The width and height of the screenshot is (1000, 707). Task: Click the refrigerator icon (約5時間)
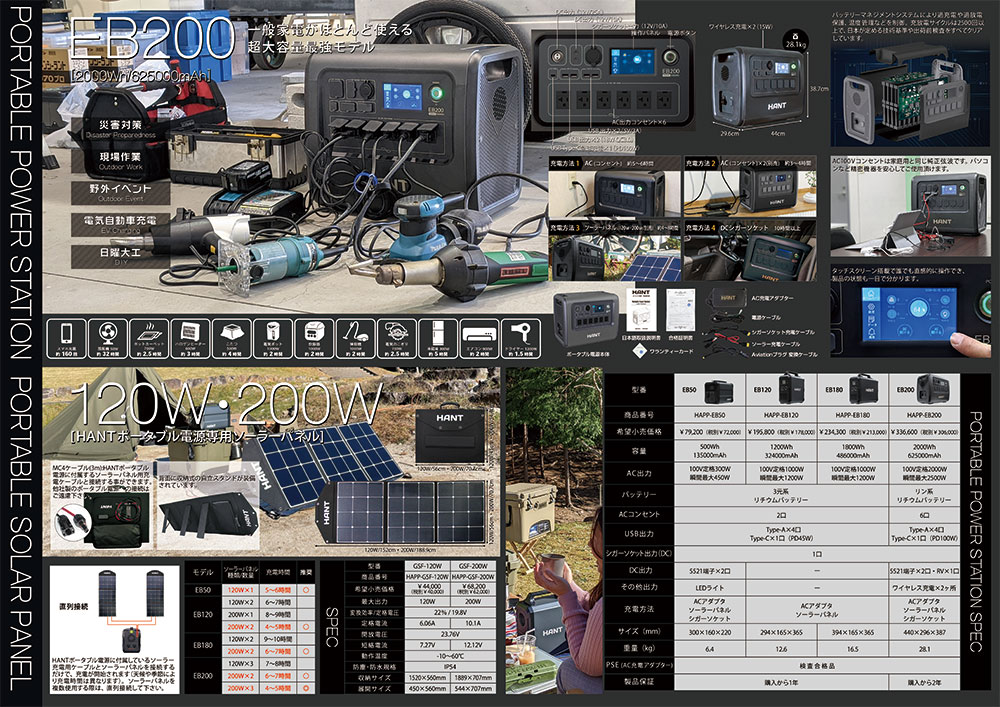438,339
